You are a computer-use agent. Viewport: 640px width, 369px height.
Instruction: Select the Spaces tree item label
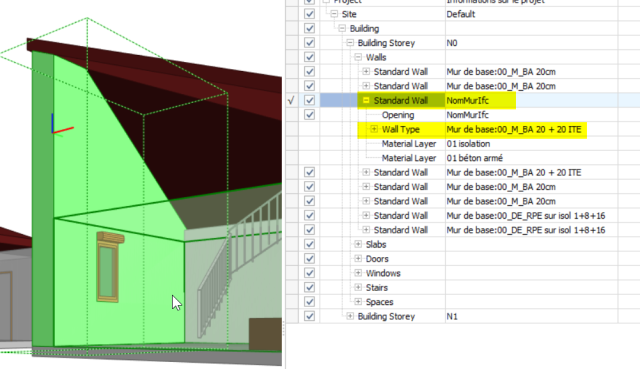click(379, 302)
